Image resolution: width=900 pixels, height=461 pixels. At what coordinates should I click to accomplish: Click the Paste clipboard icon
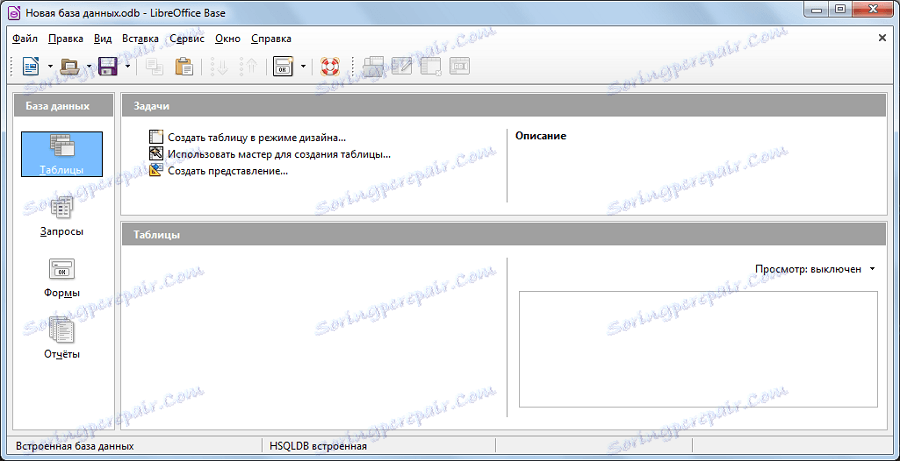click(x=183, y=67)
